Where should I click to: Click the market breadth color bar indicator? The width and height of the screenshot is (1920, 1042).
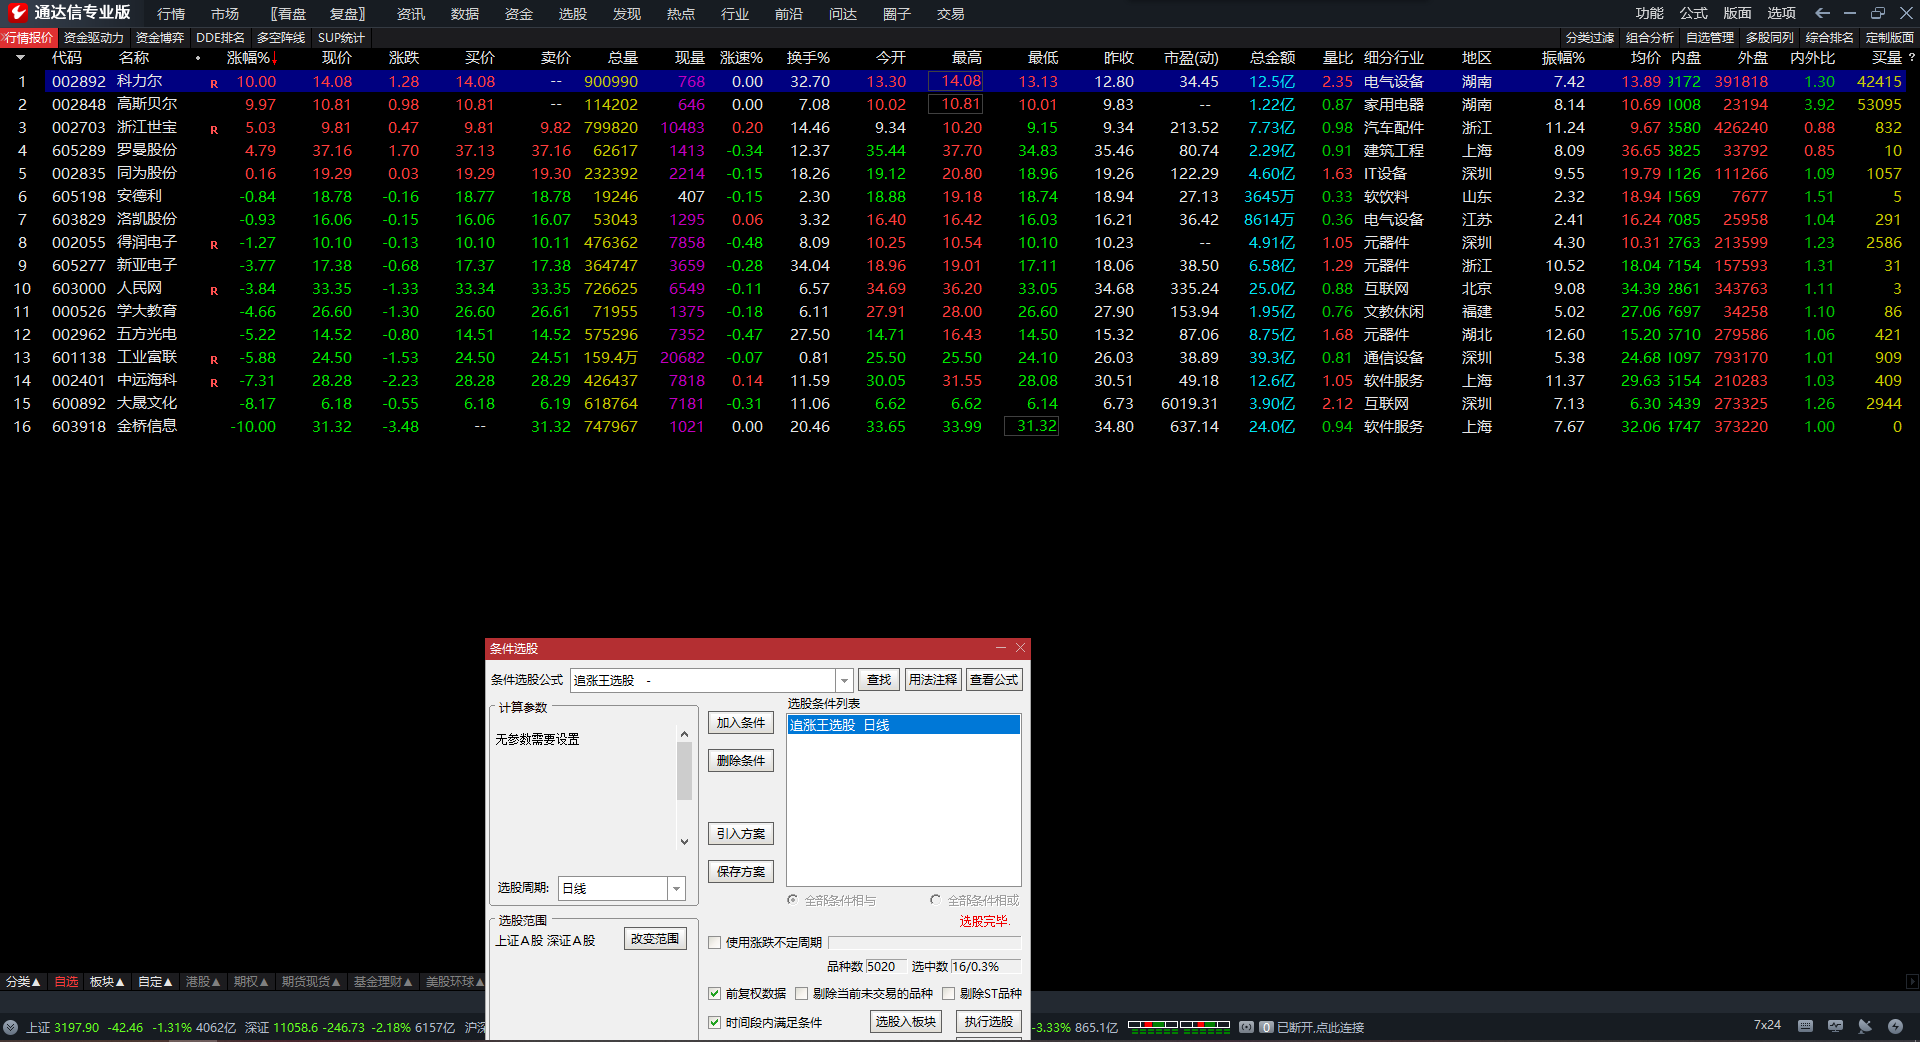[1178, 1026]
